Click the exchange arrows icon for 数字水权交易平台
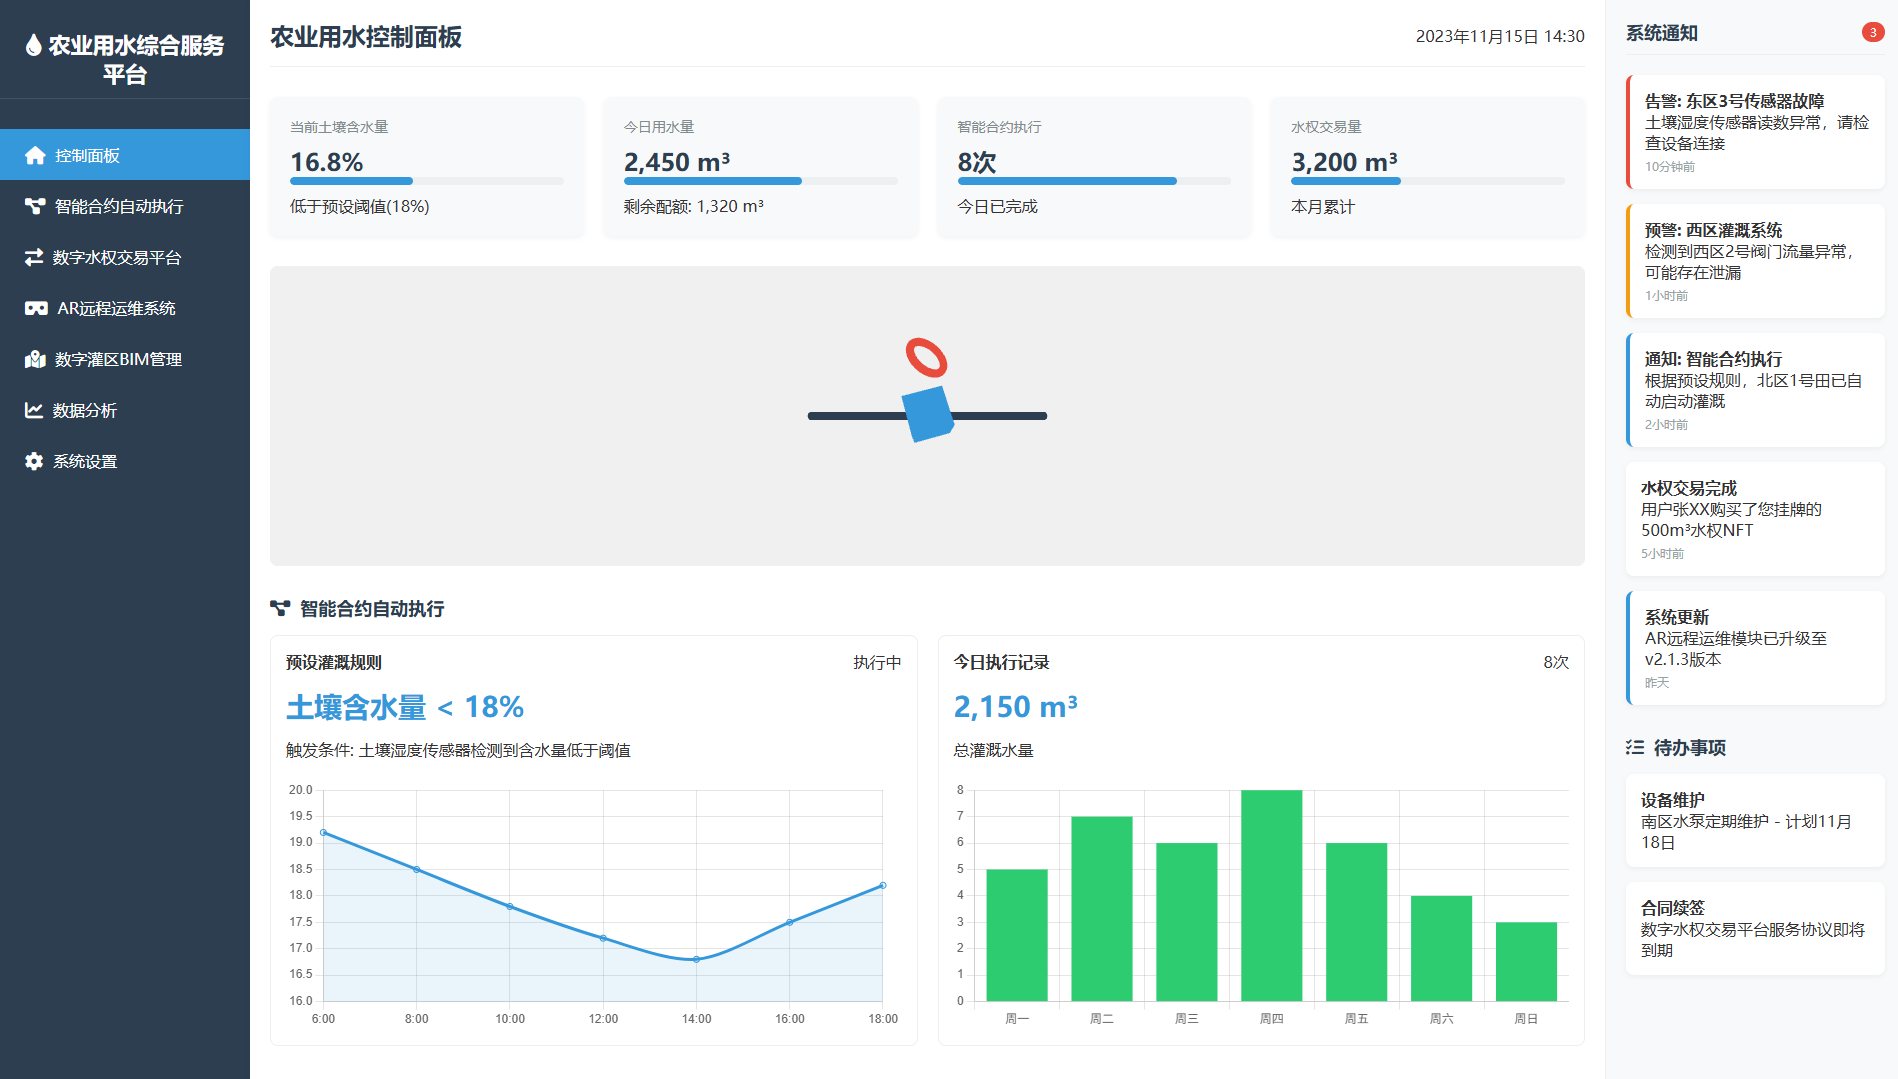The height and width of the screenshot is (1079, 1898). tap(34, 257)
